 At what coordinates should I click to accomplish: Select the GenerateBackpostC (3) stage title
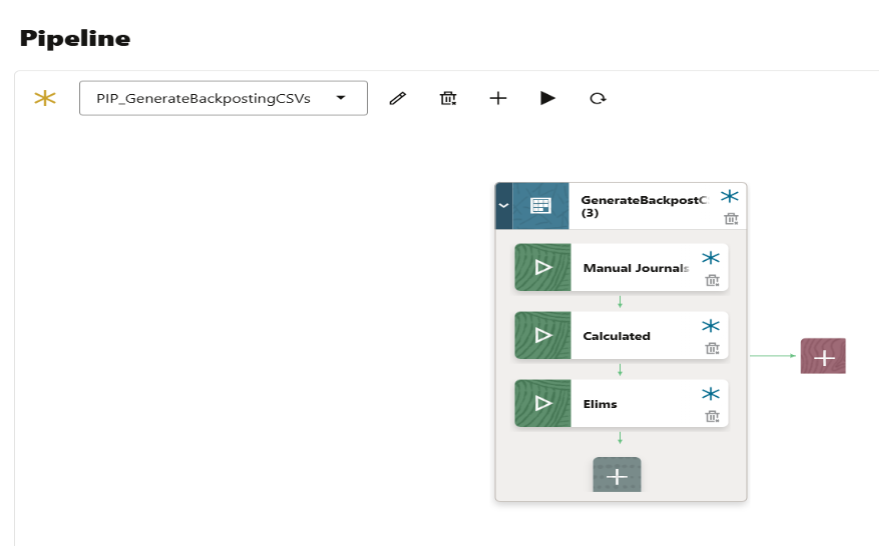point(645,206)
